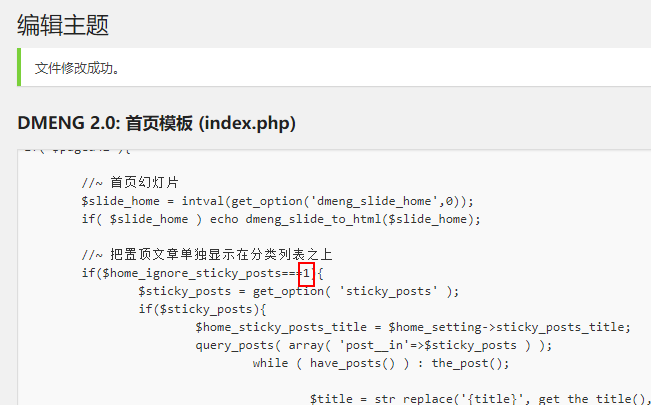Click the opening brace after the red-boxed 1
This screenshot has width=651, height=405.
click(320, 274)
